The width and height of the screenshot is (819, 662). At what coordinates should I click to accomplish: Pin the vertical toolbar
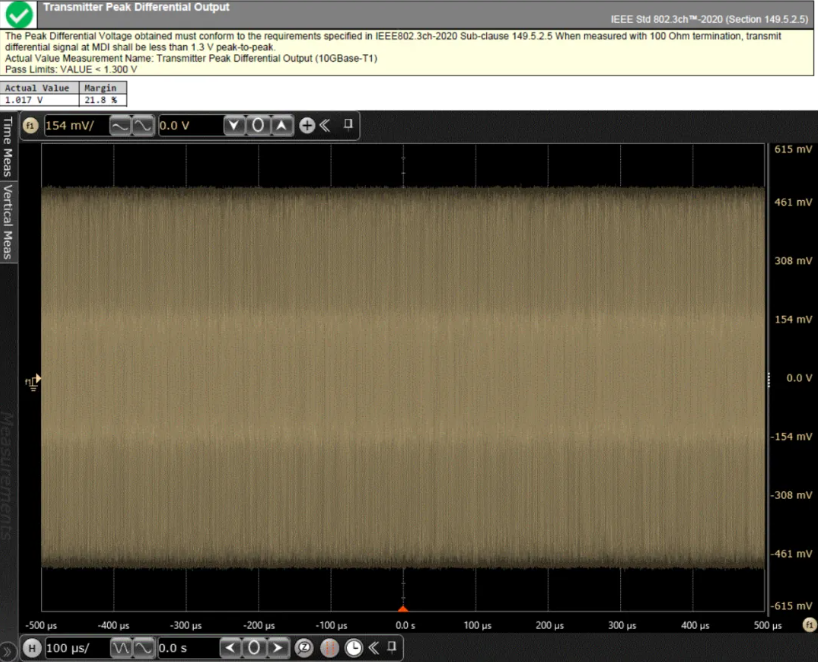click(348, 125)
